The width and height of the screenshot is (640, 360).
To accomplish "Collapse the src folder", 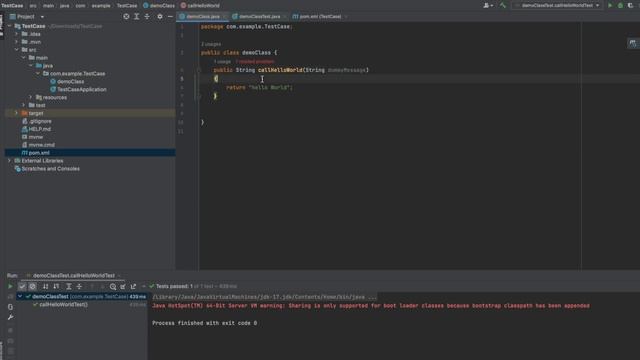I will tap(17, 50).
